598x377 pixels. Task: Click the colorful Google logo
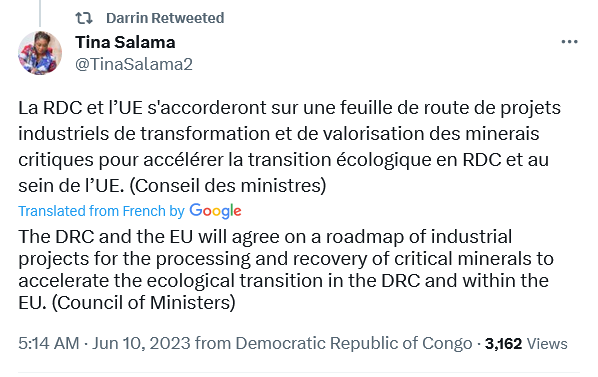tap(215, 211)
